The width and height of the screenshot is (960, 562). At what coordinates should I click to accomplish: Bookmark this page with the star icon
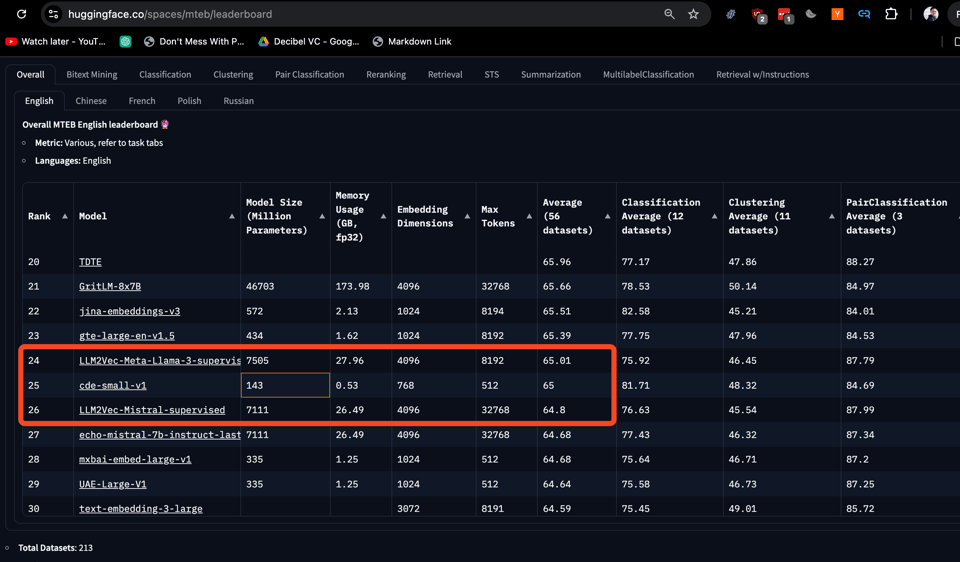[693, 14]
